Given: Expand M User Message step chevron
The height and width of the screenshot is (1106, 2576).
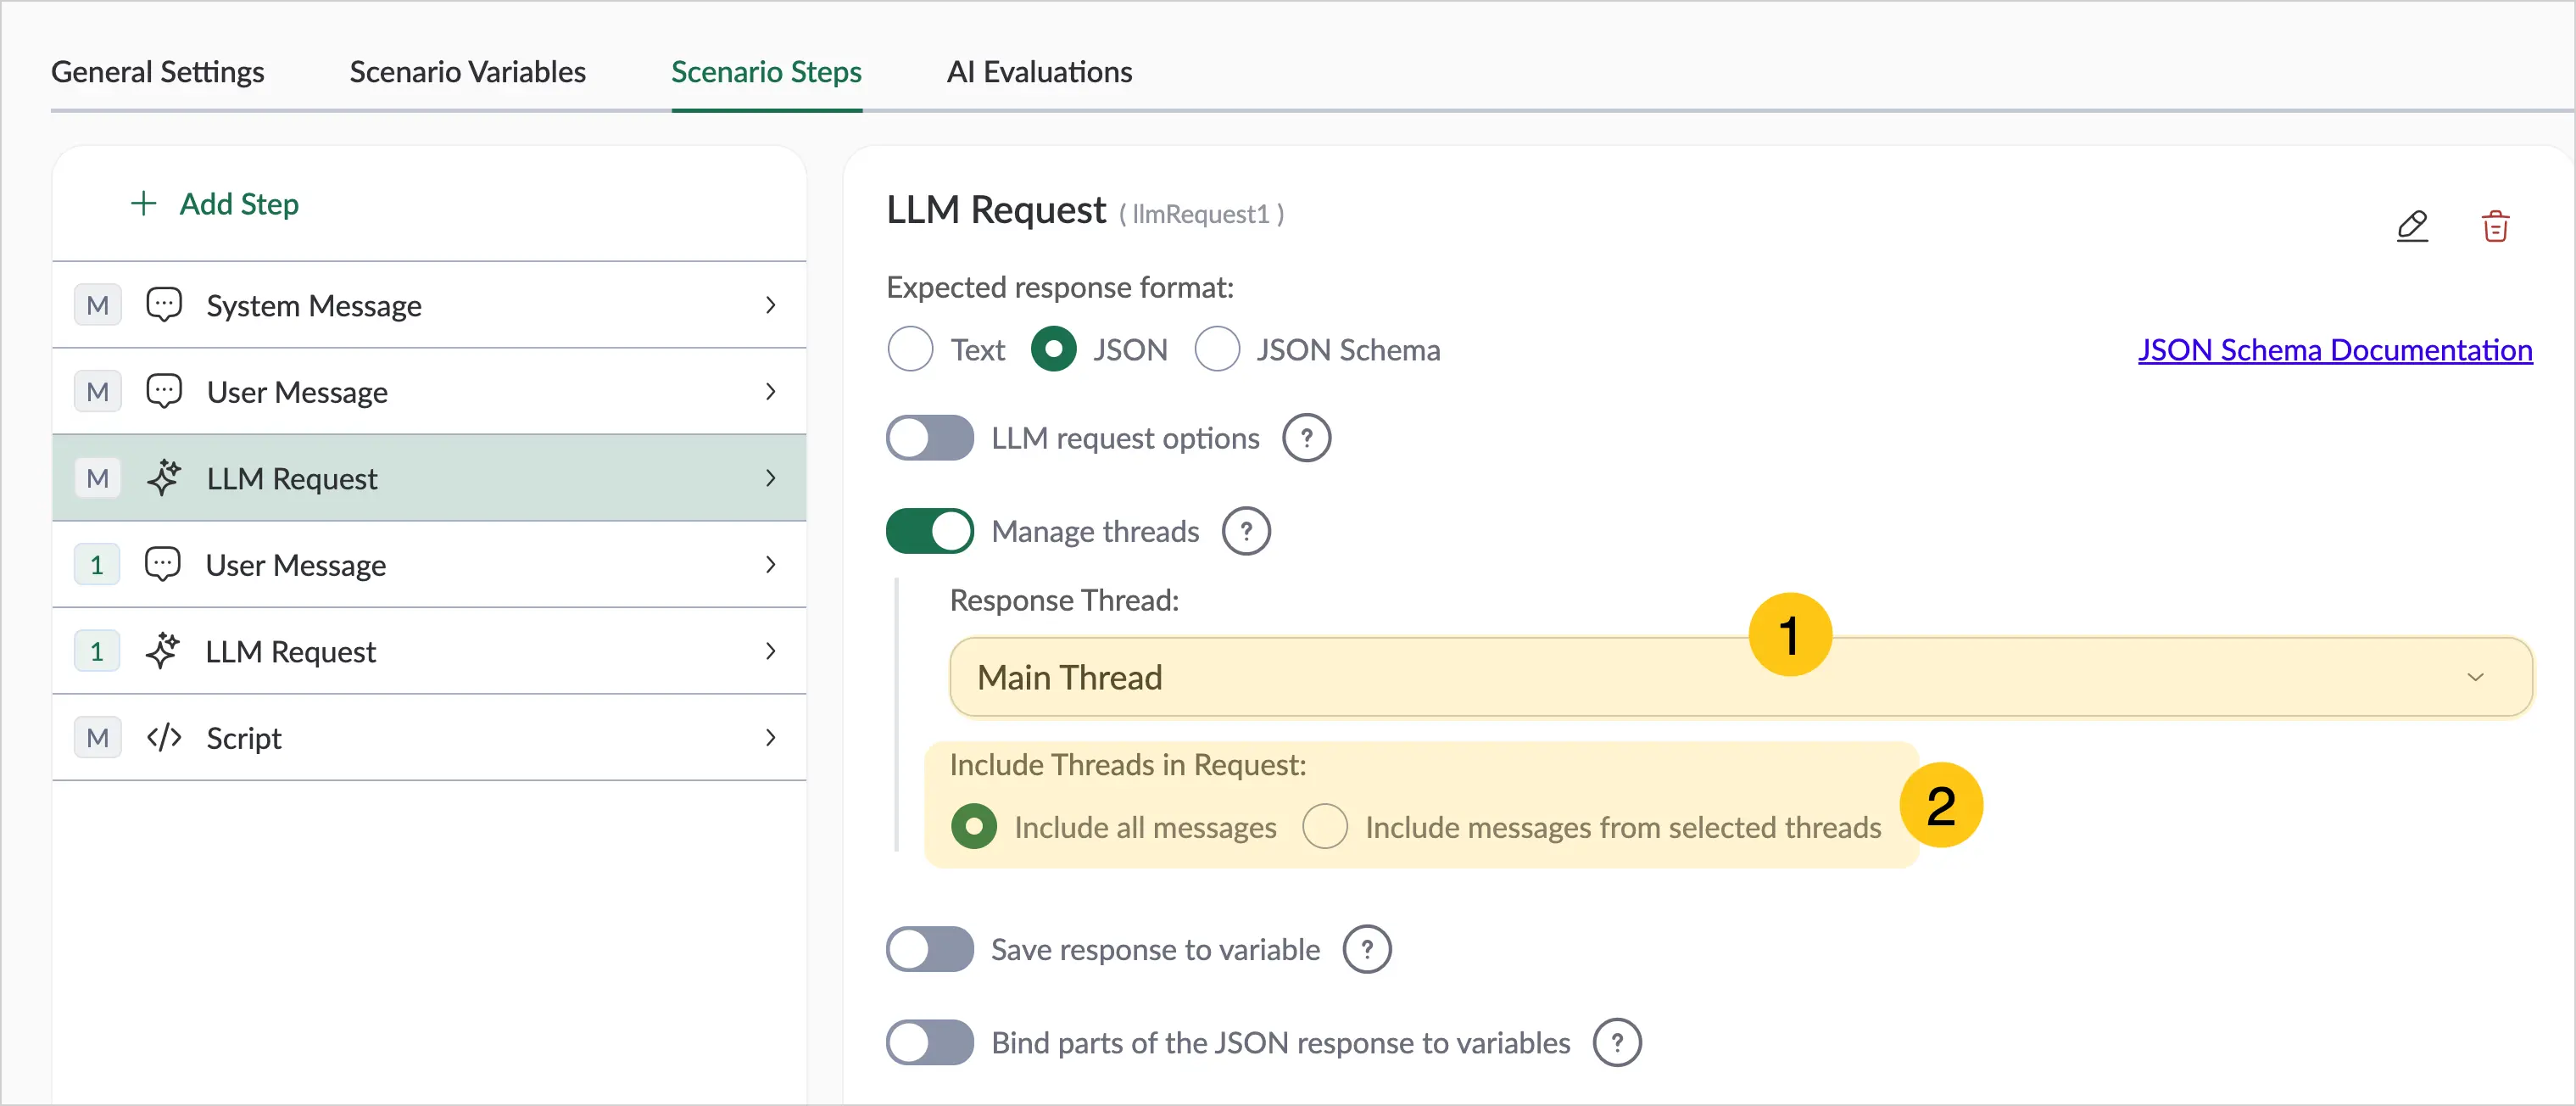Looking at the screenshot, I should (x=770, y=391).
